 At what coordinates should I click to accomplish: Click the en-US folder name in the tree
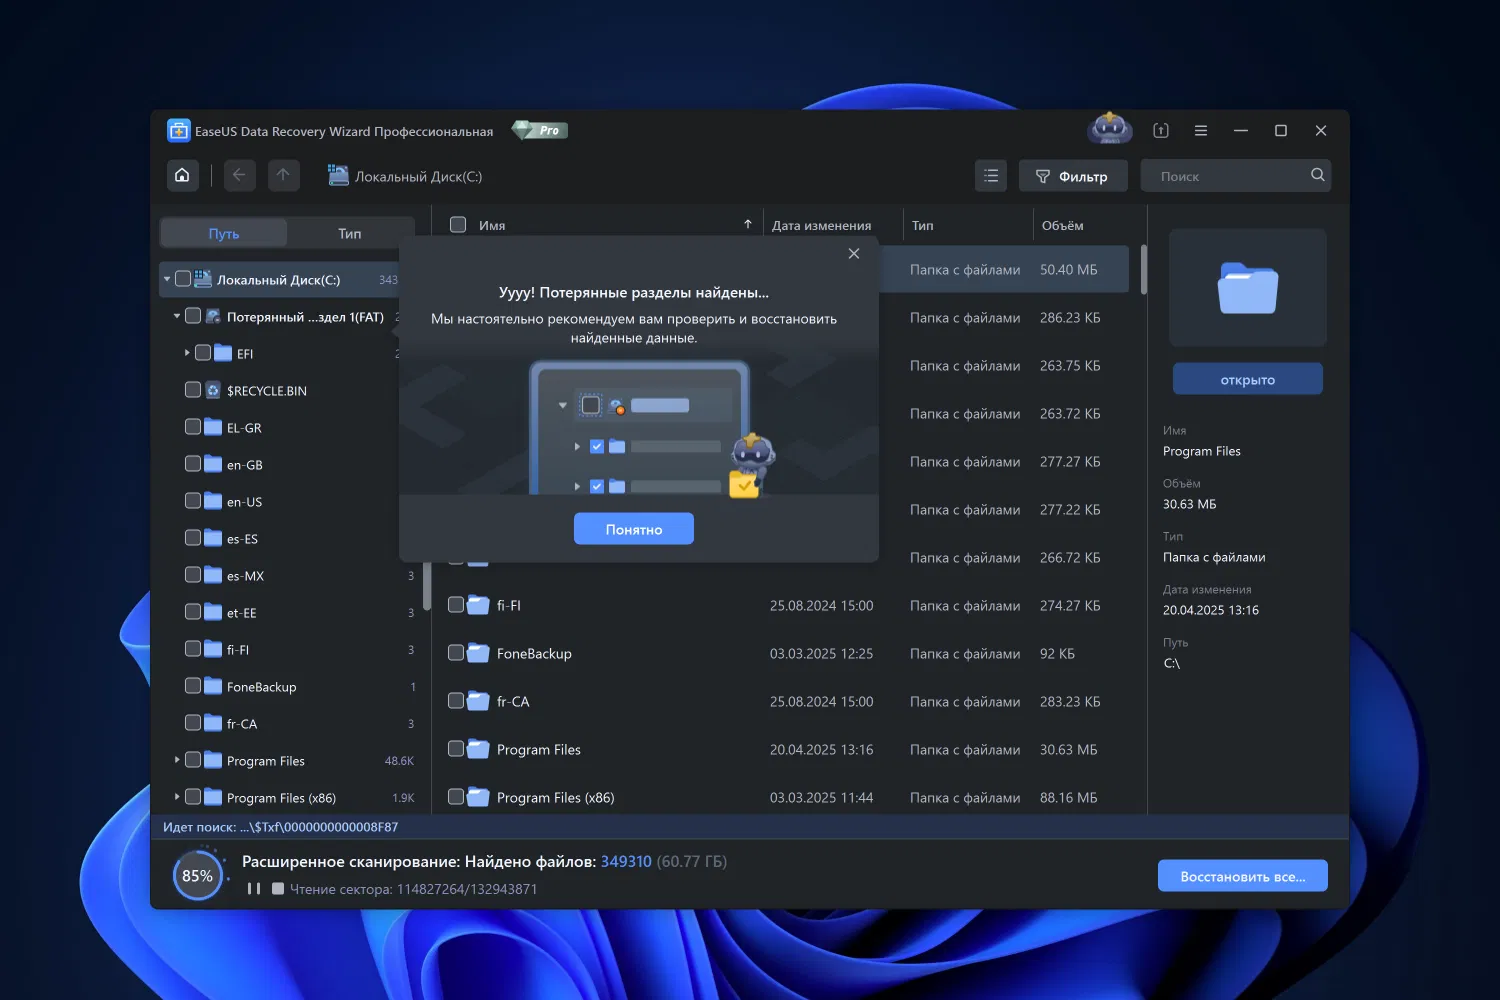pyautogui.click(x=244, y=502)
